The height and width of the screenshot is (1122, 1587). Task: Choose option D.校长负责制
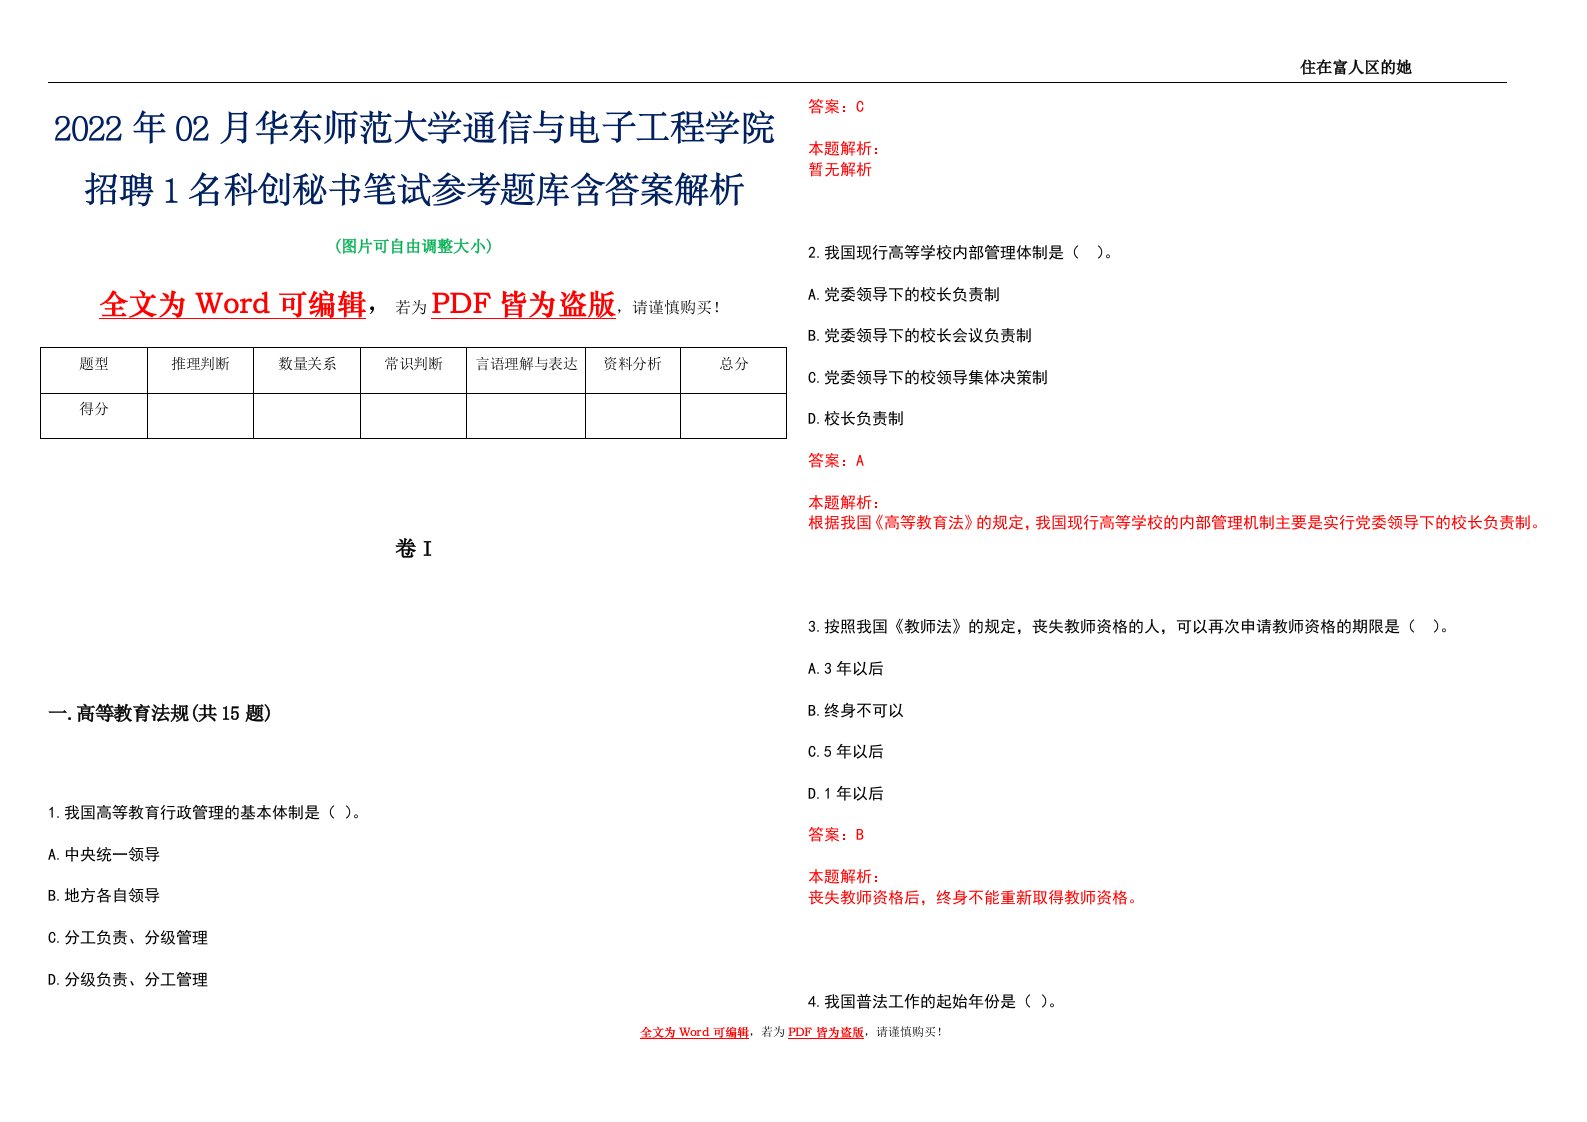[x=856, y=419]
